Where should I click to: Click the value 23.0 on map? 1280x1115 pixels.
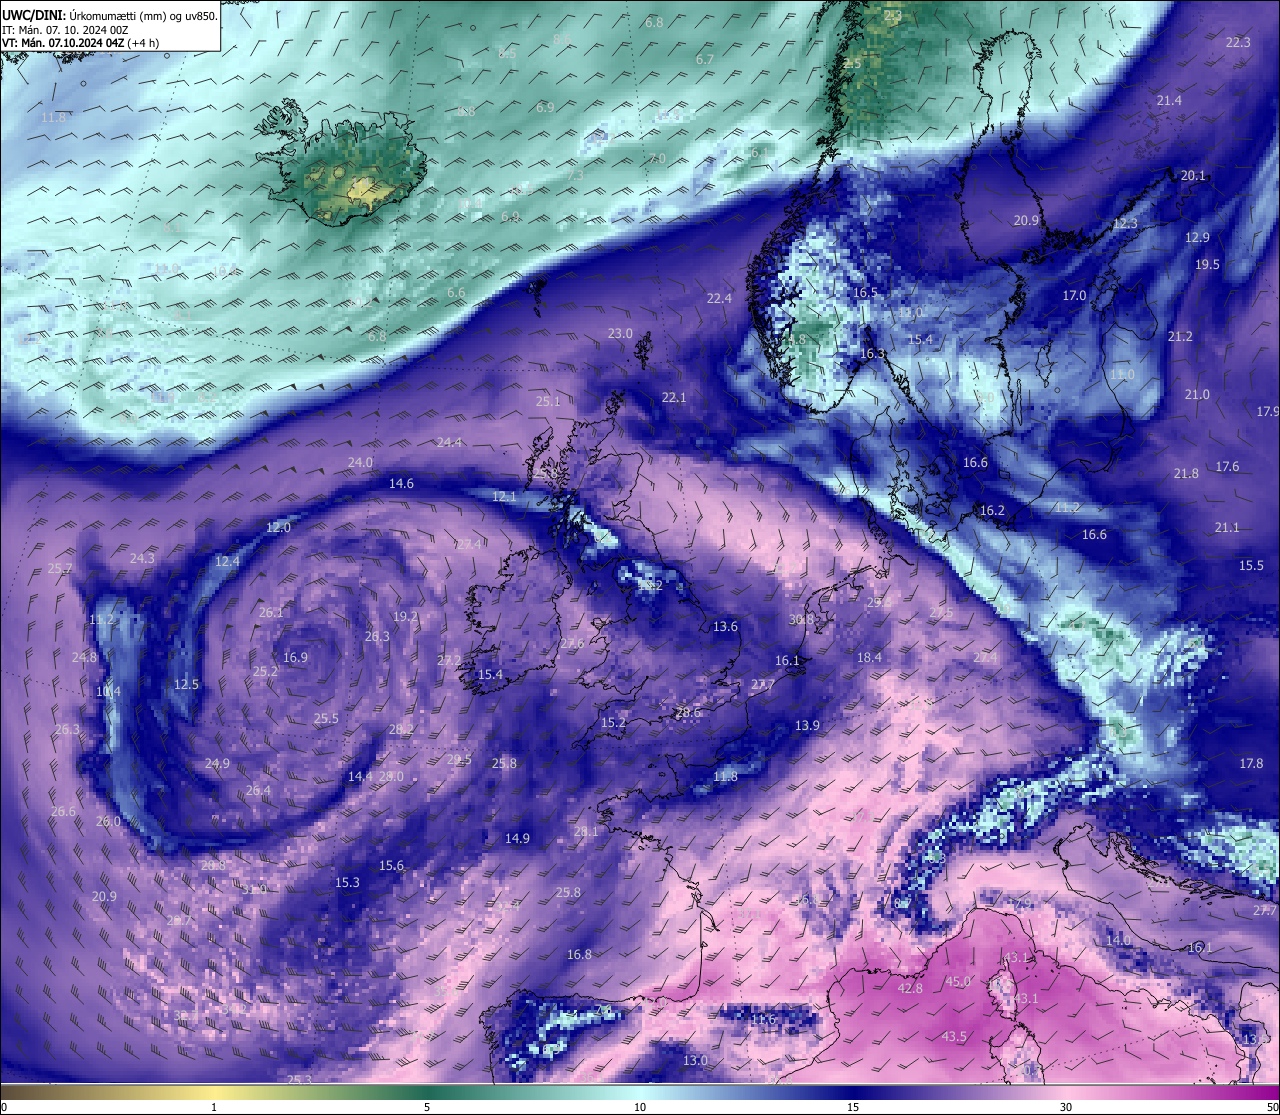tap(620, 333)
